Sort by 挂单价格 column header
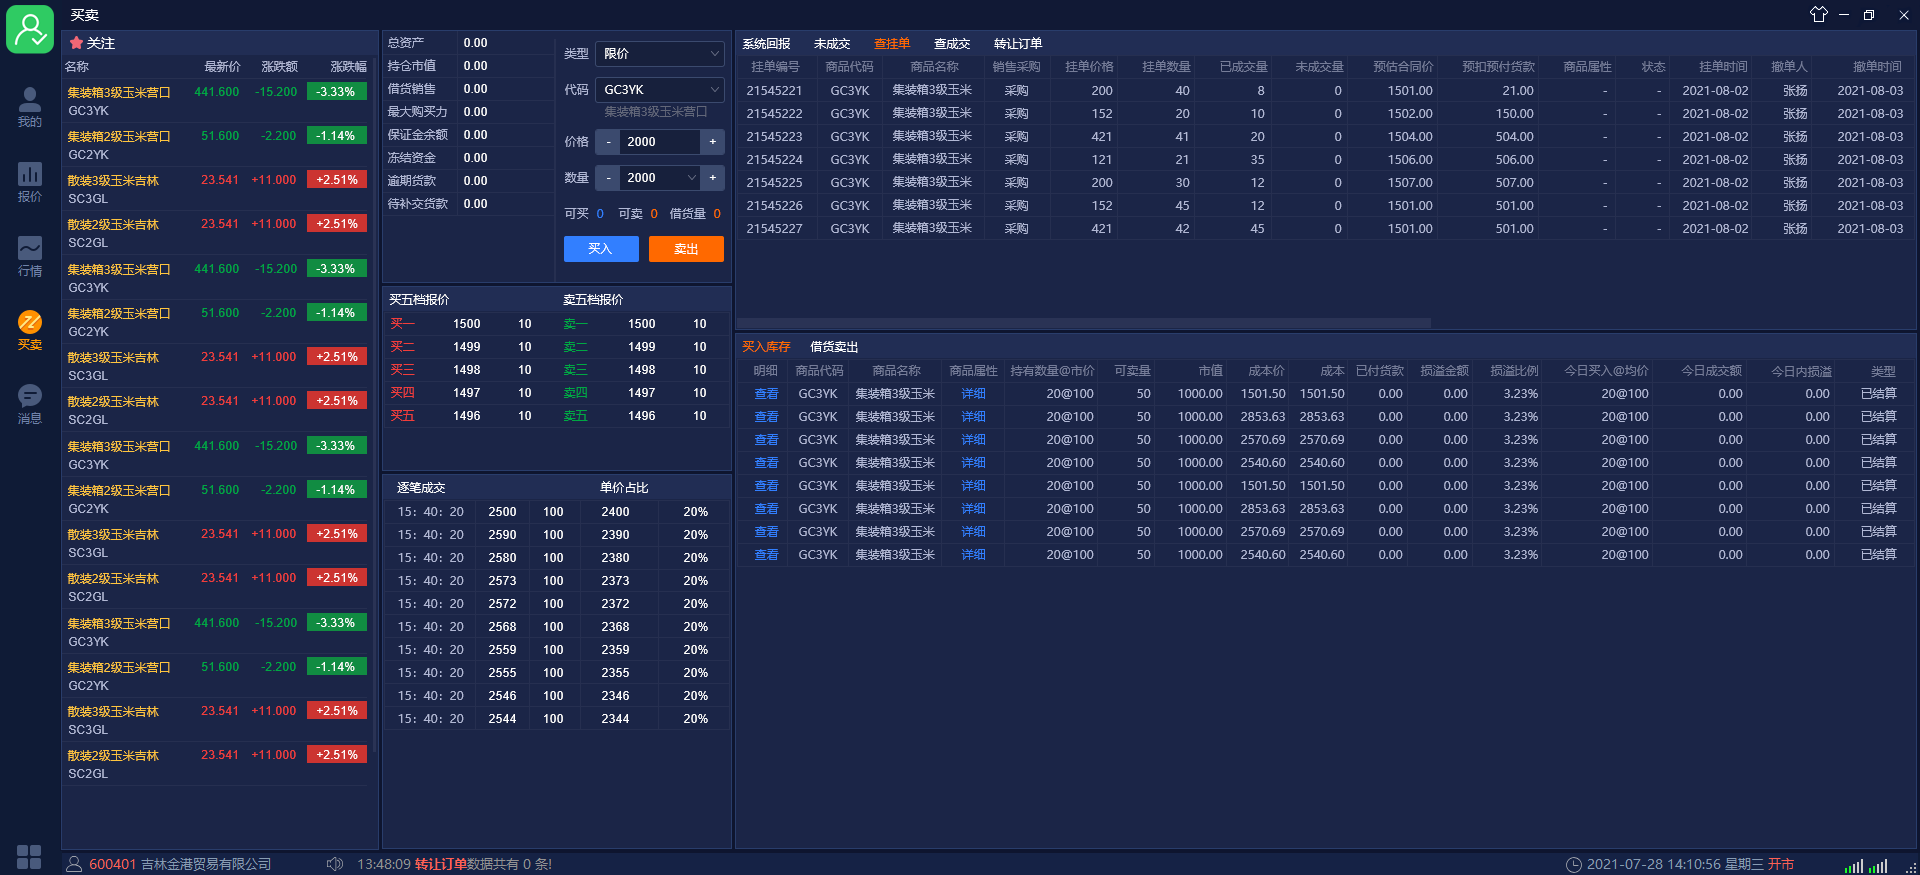1920x875 pixels. click(x=1089, y=67)
